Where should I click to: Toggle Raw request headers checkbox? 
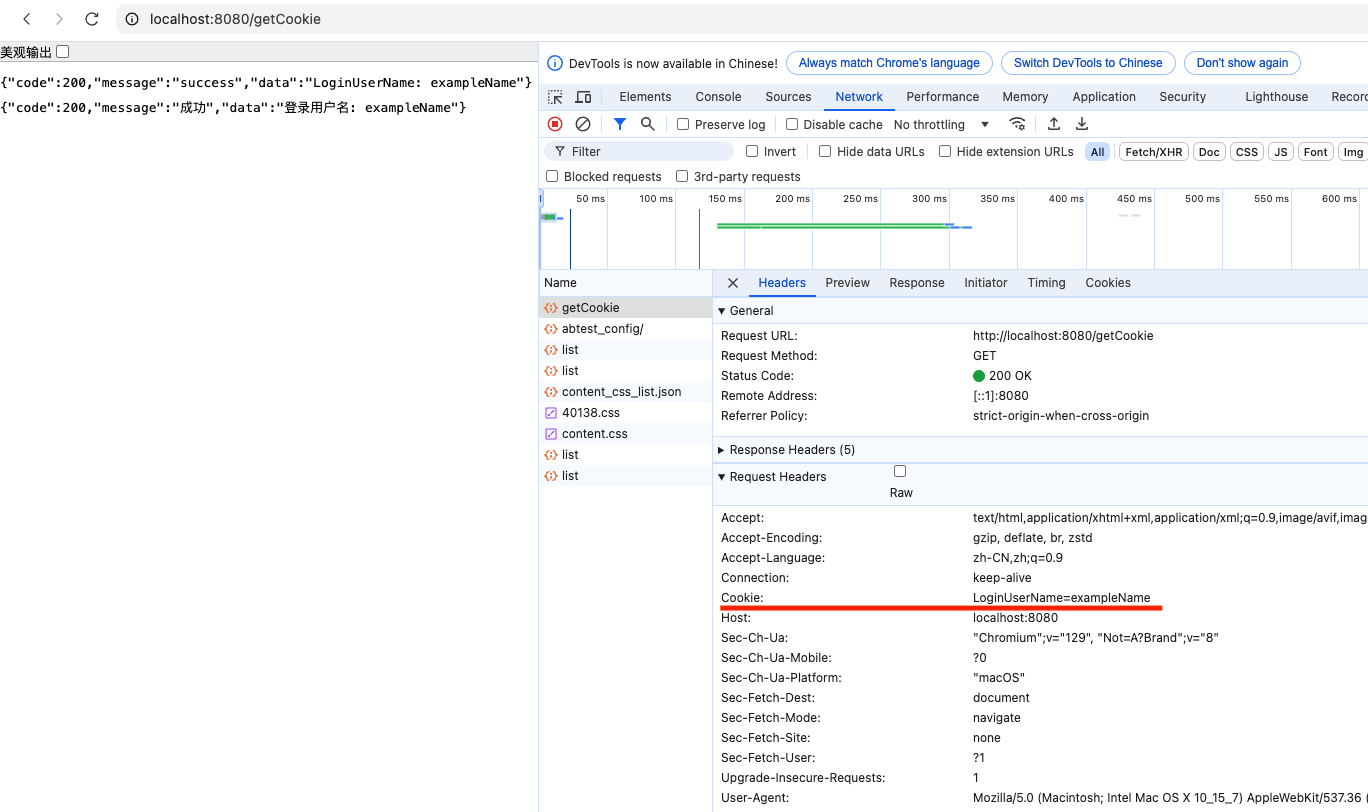900,471
